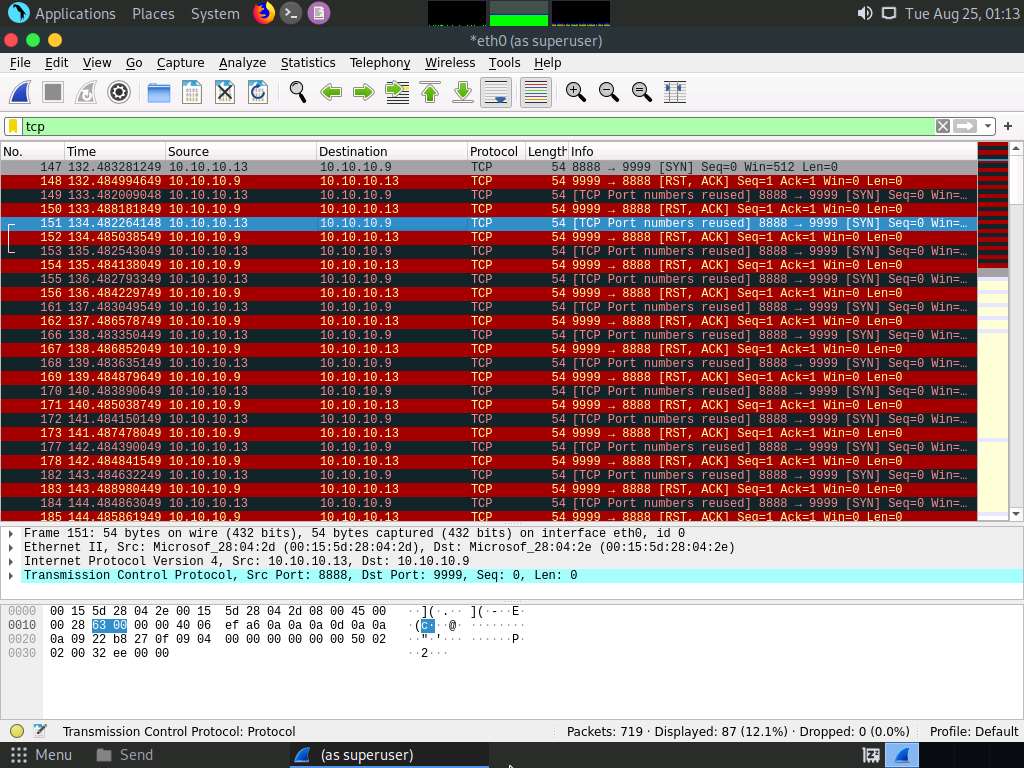
Task: Go back to previous packet arrow
Action: point(331,92)
